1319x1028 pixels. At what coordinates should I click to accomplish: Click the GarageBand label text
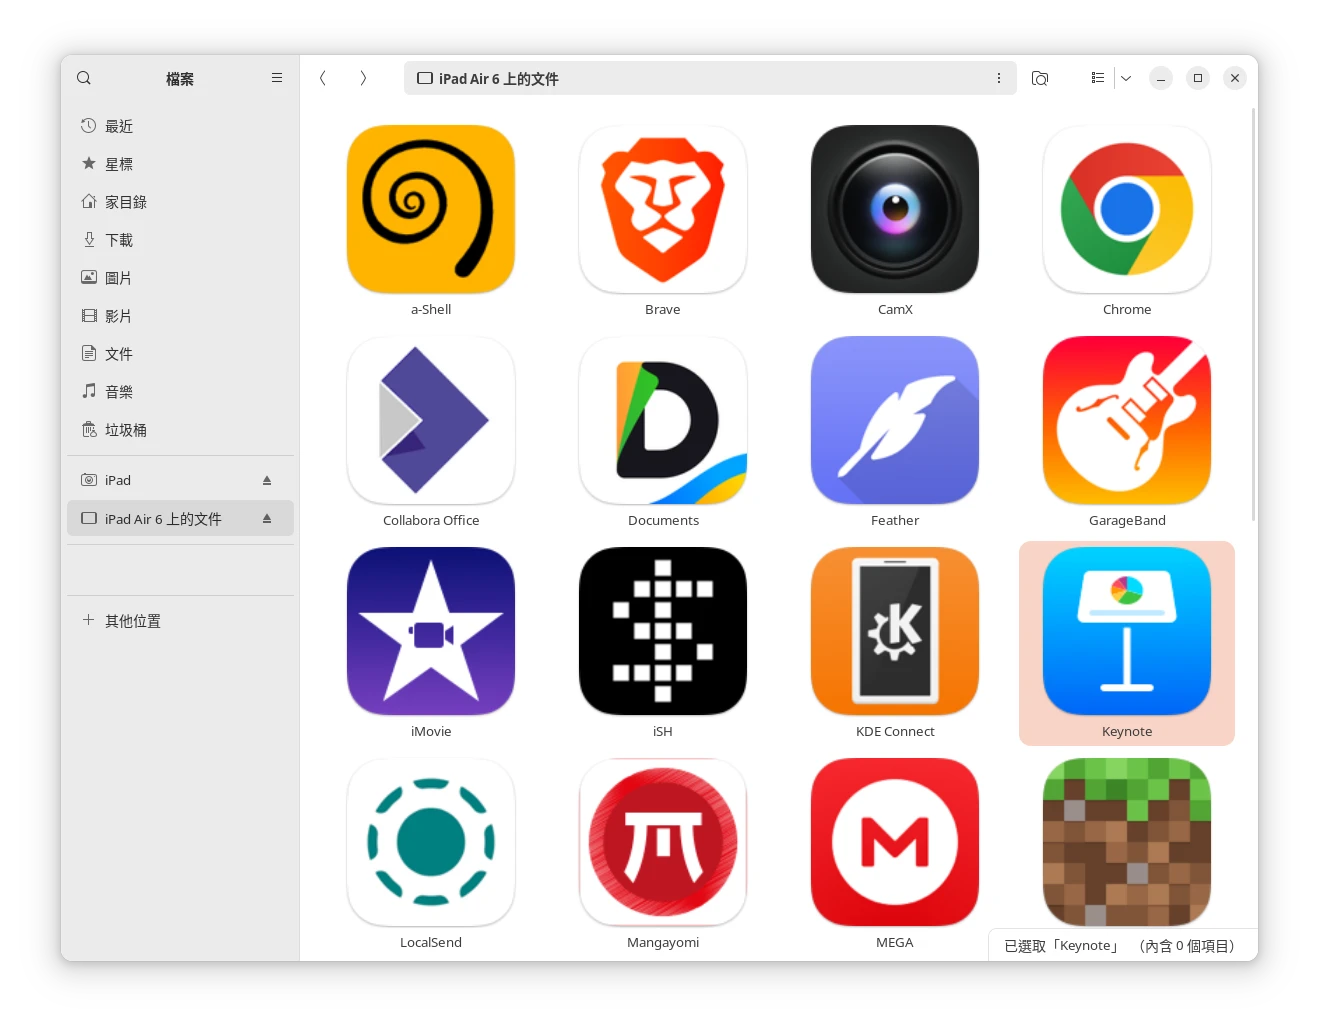tap(1127, 520)
